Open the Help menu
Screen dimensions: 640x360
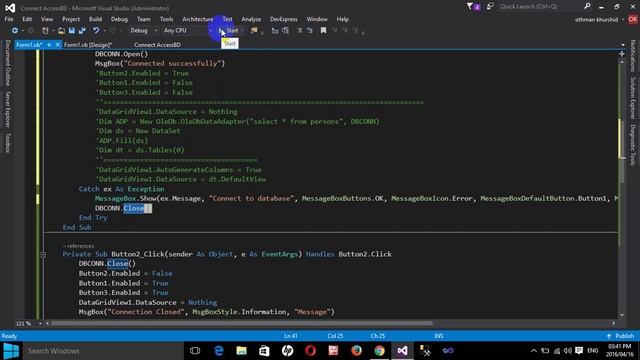click(342, 19)
